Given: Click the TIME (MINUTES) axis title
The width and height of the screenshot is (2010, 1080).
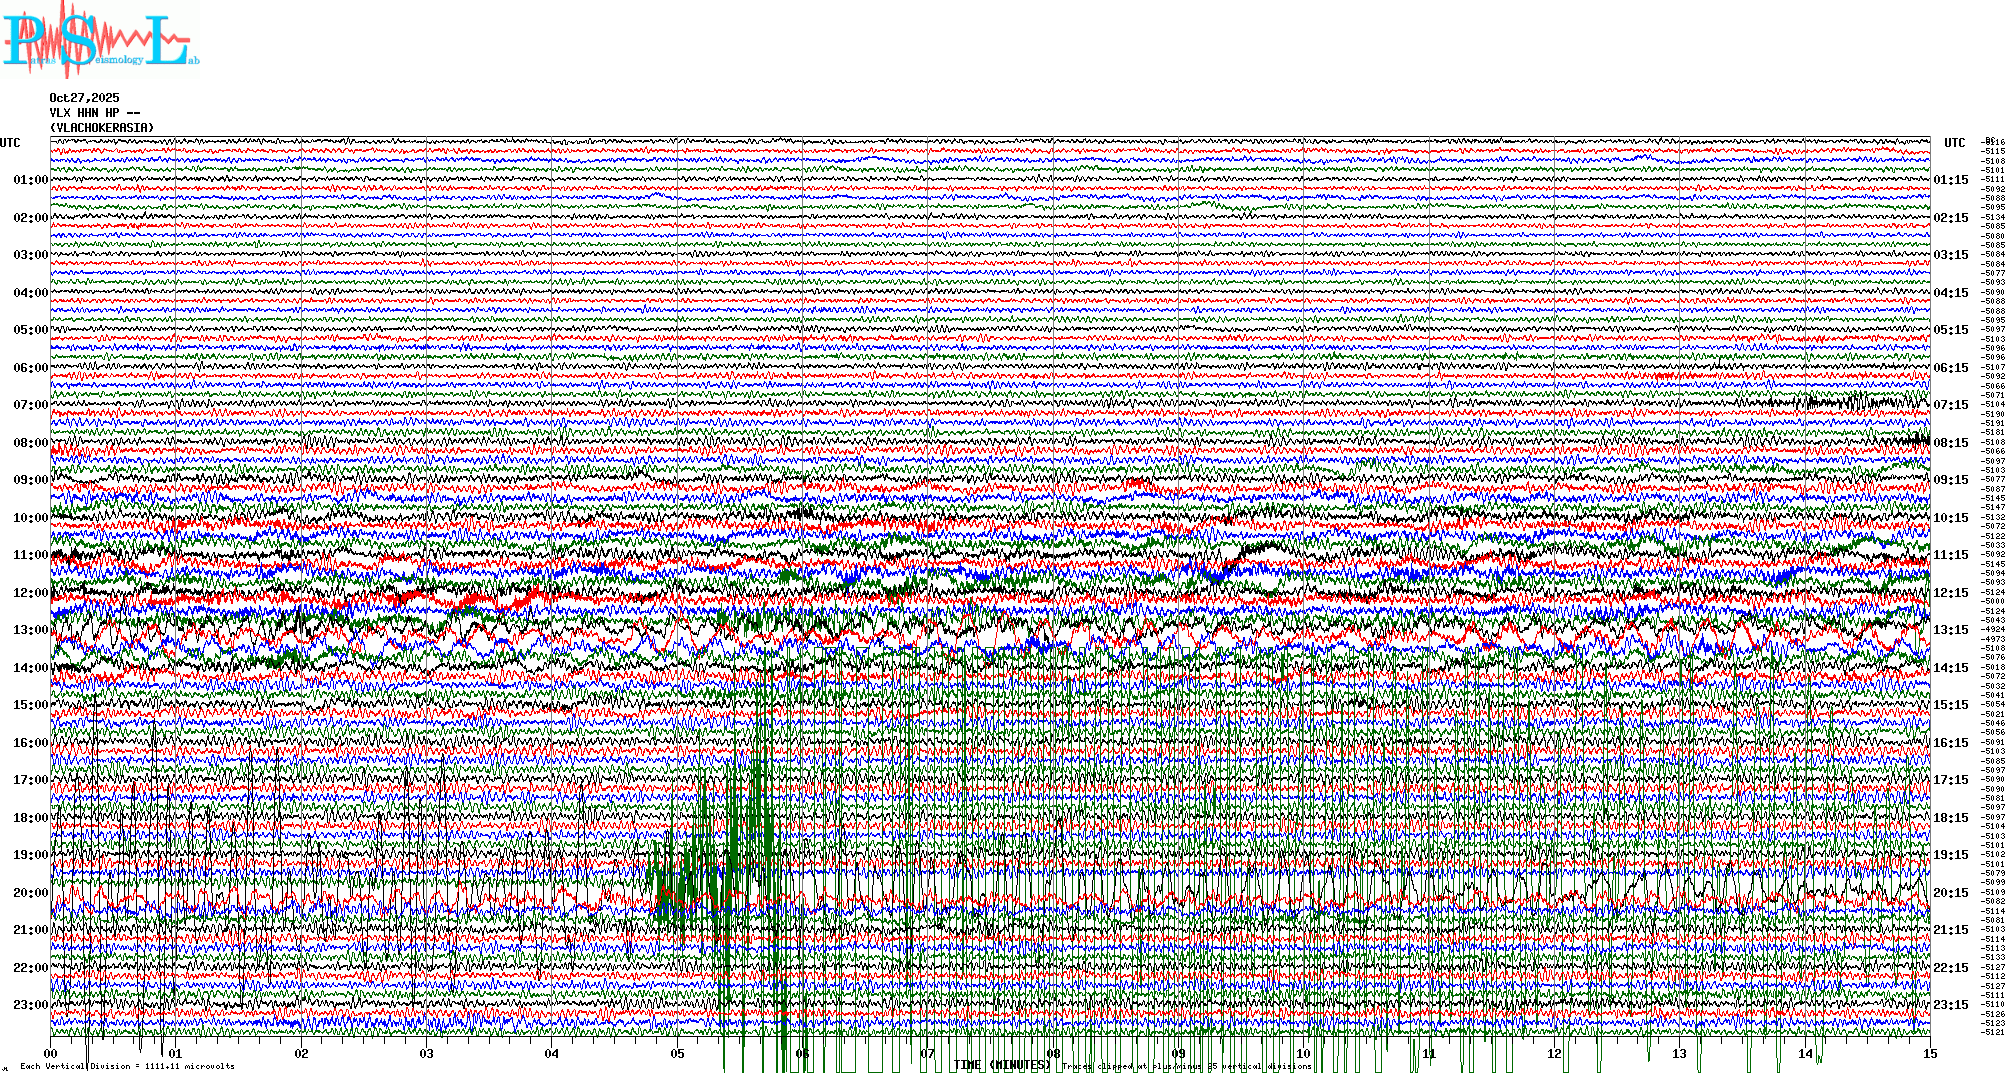Looking at the screenshot, I should pyautogui.click(x=1002, y=1065).
